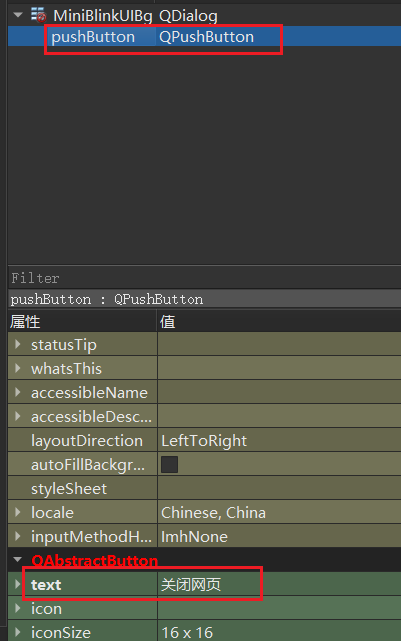Click the MiniBlinkUIBg dialog form icon
Viewport: 401px width, 641px height.
tap(38, 15)
